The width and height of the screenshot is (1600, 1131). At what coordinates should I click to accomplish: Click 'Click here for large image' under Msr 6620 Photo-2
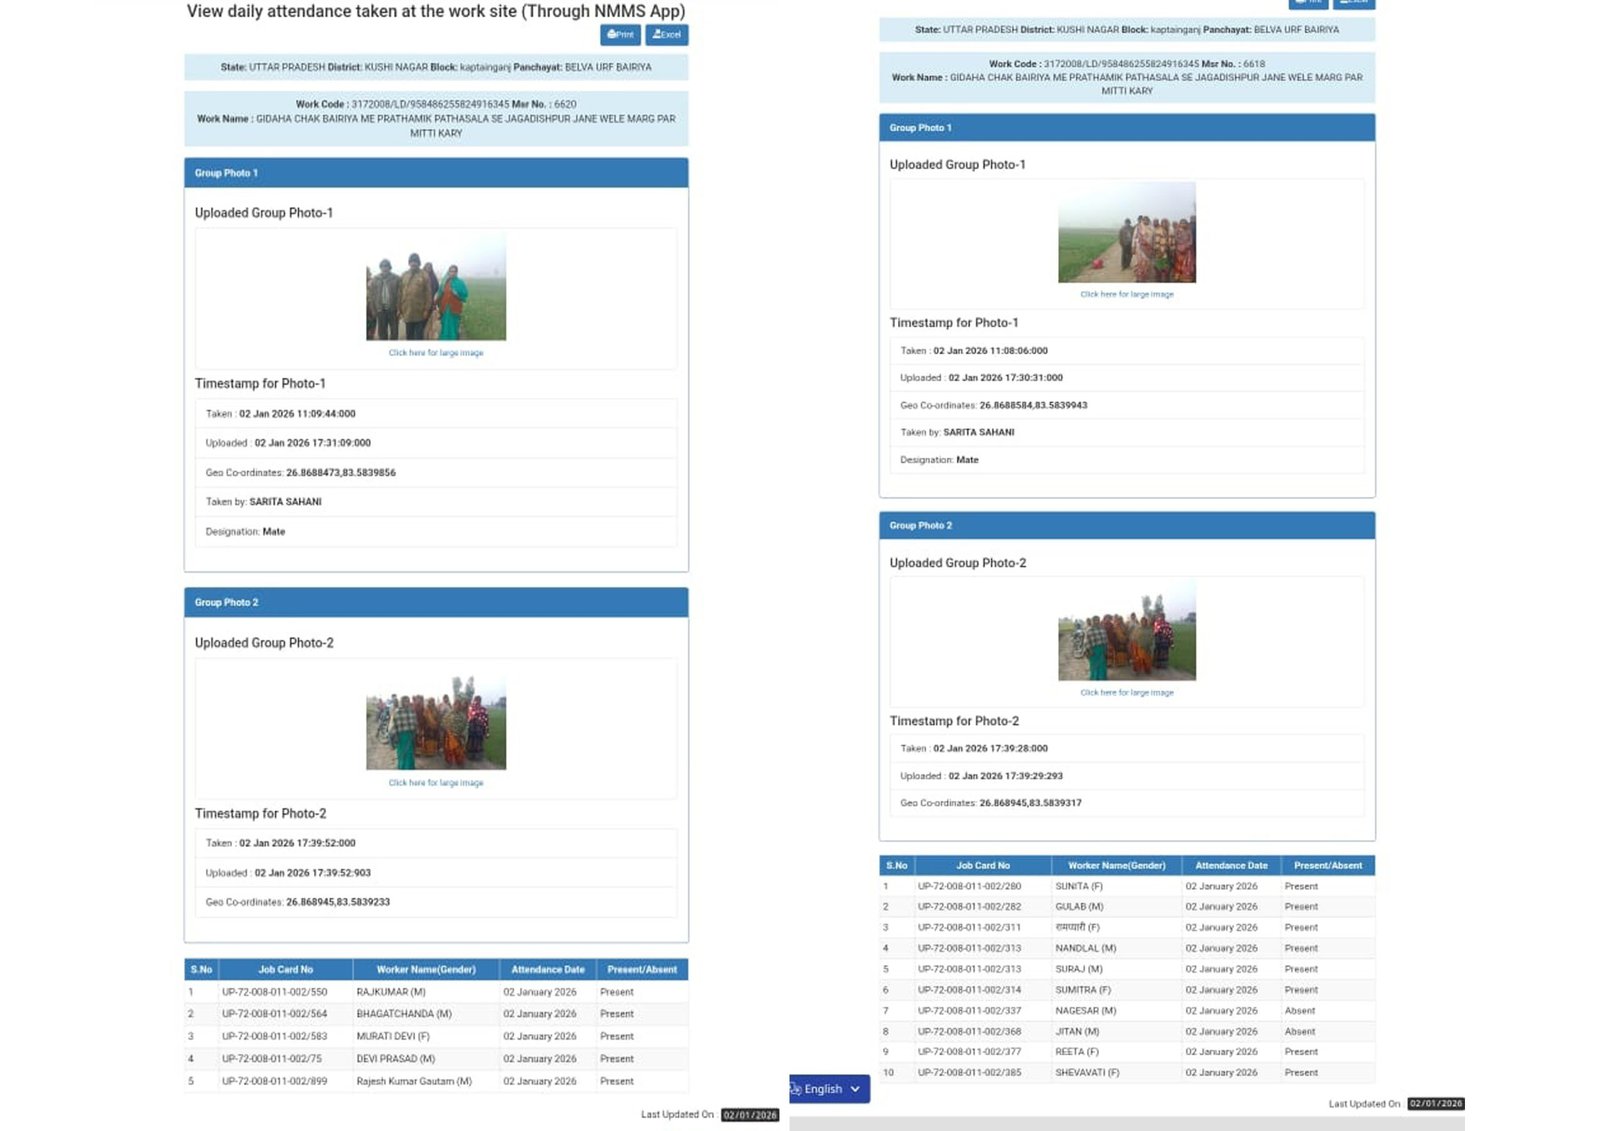click(436, 783)
